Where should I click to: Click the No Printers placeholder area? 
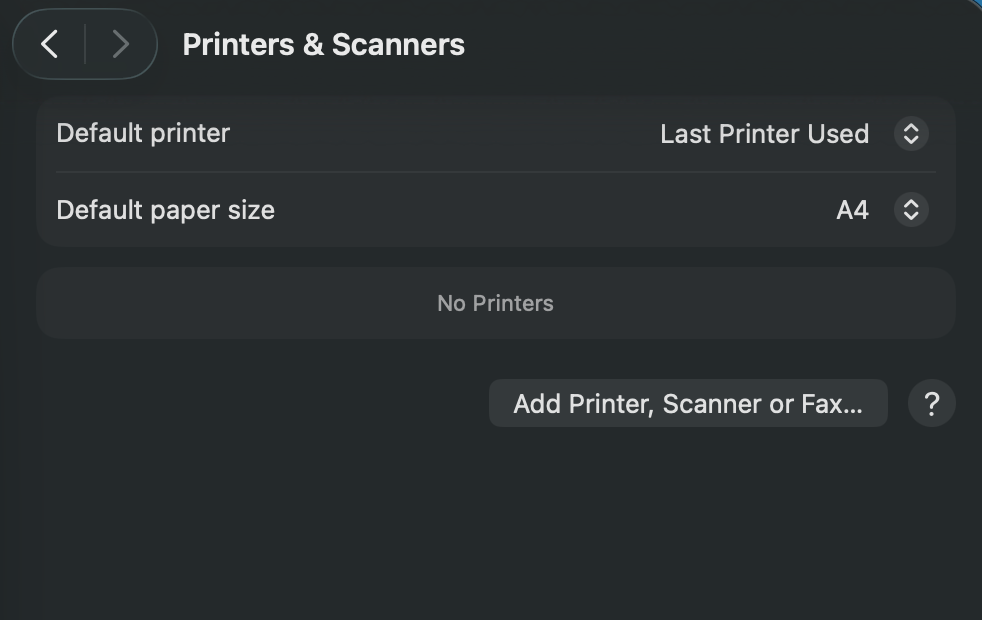tap(495, 303)
